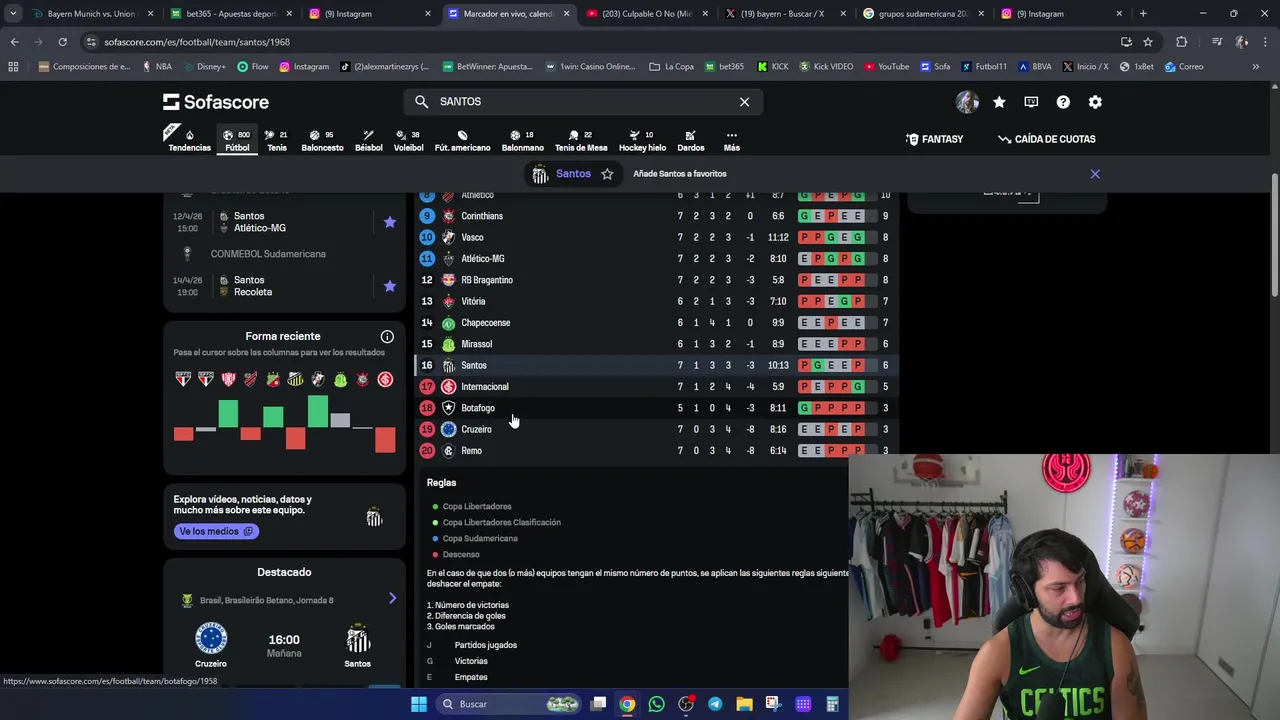Open highlighted Santos row in standings
Image resolution: width=1280 pixels, height=720 pixels.
(x=655, y=365)
